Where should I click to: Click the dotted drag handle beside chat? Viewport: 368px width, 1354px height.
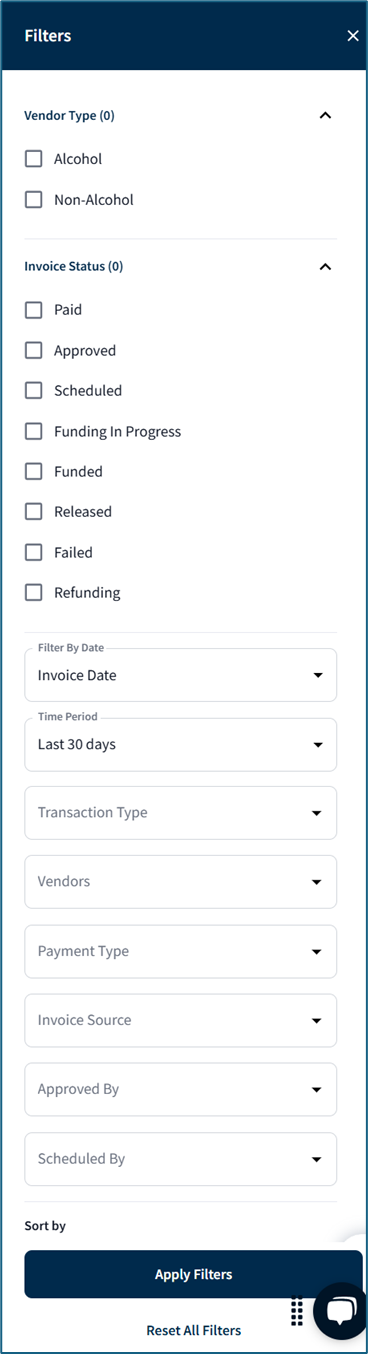297,1312
